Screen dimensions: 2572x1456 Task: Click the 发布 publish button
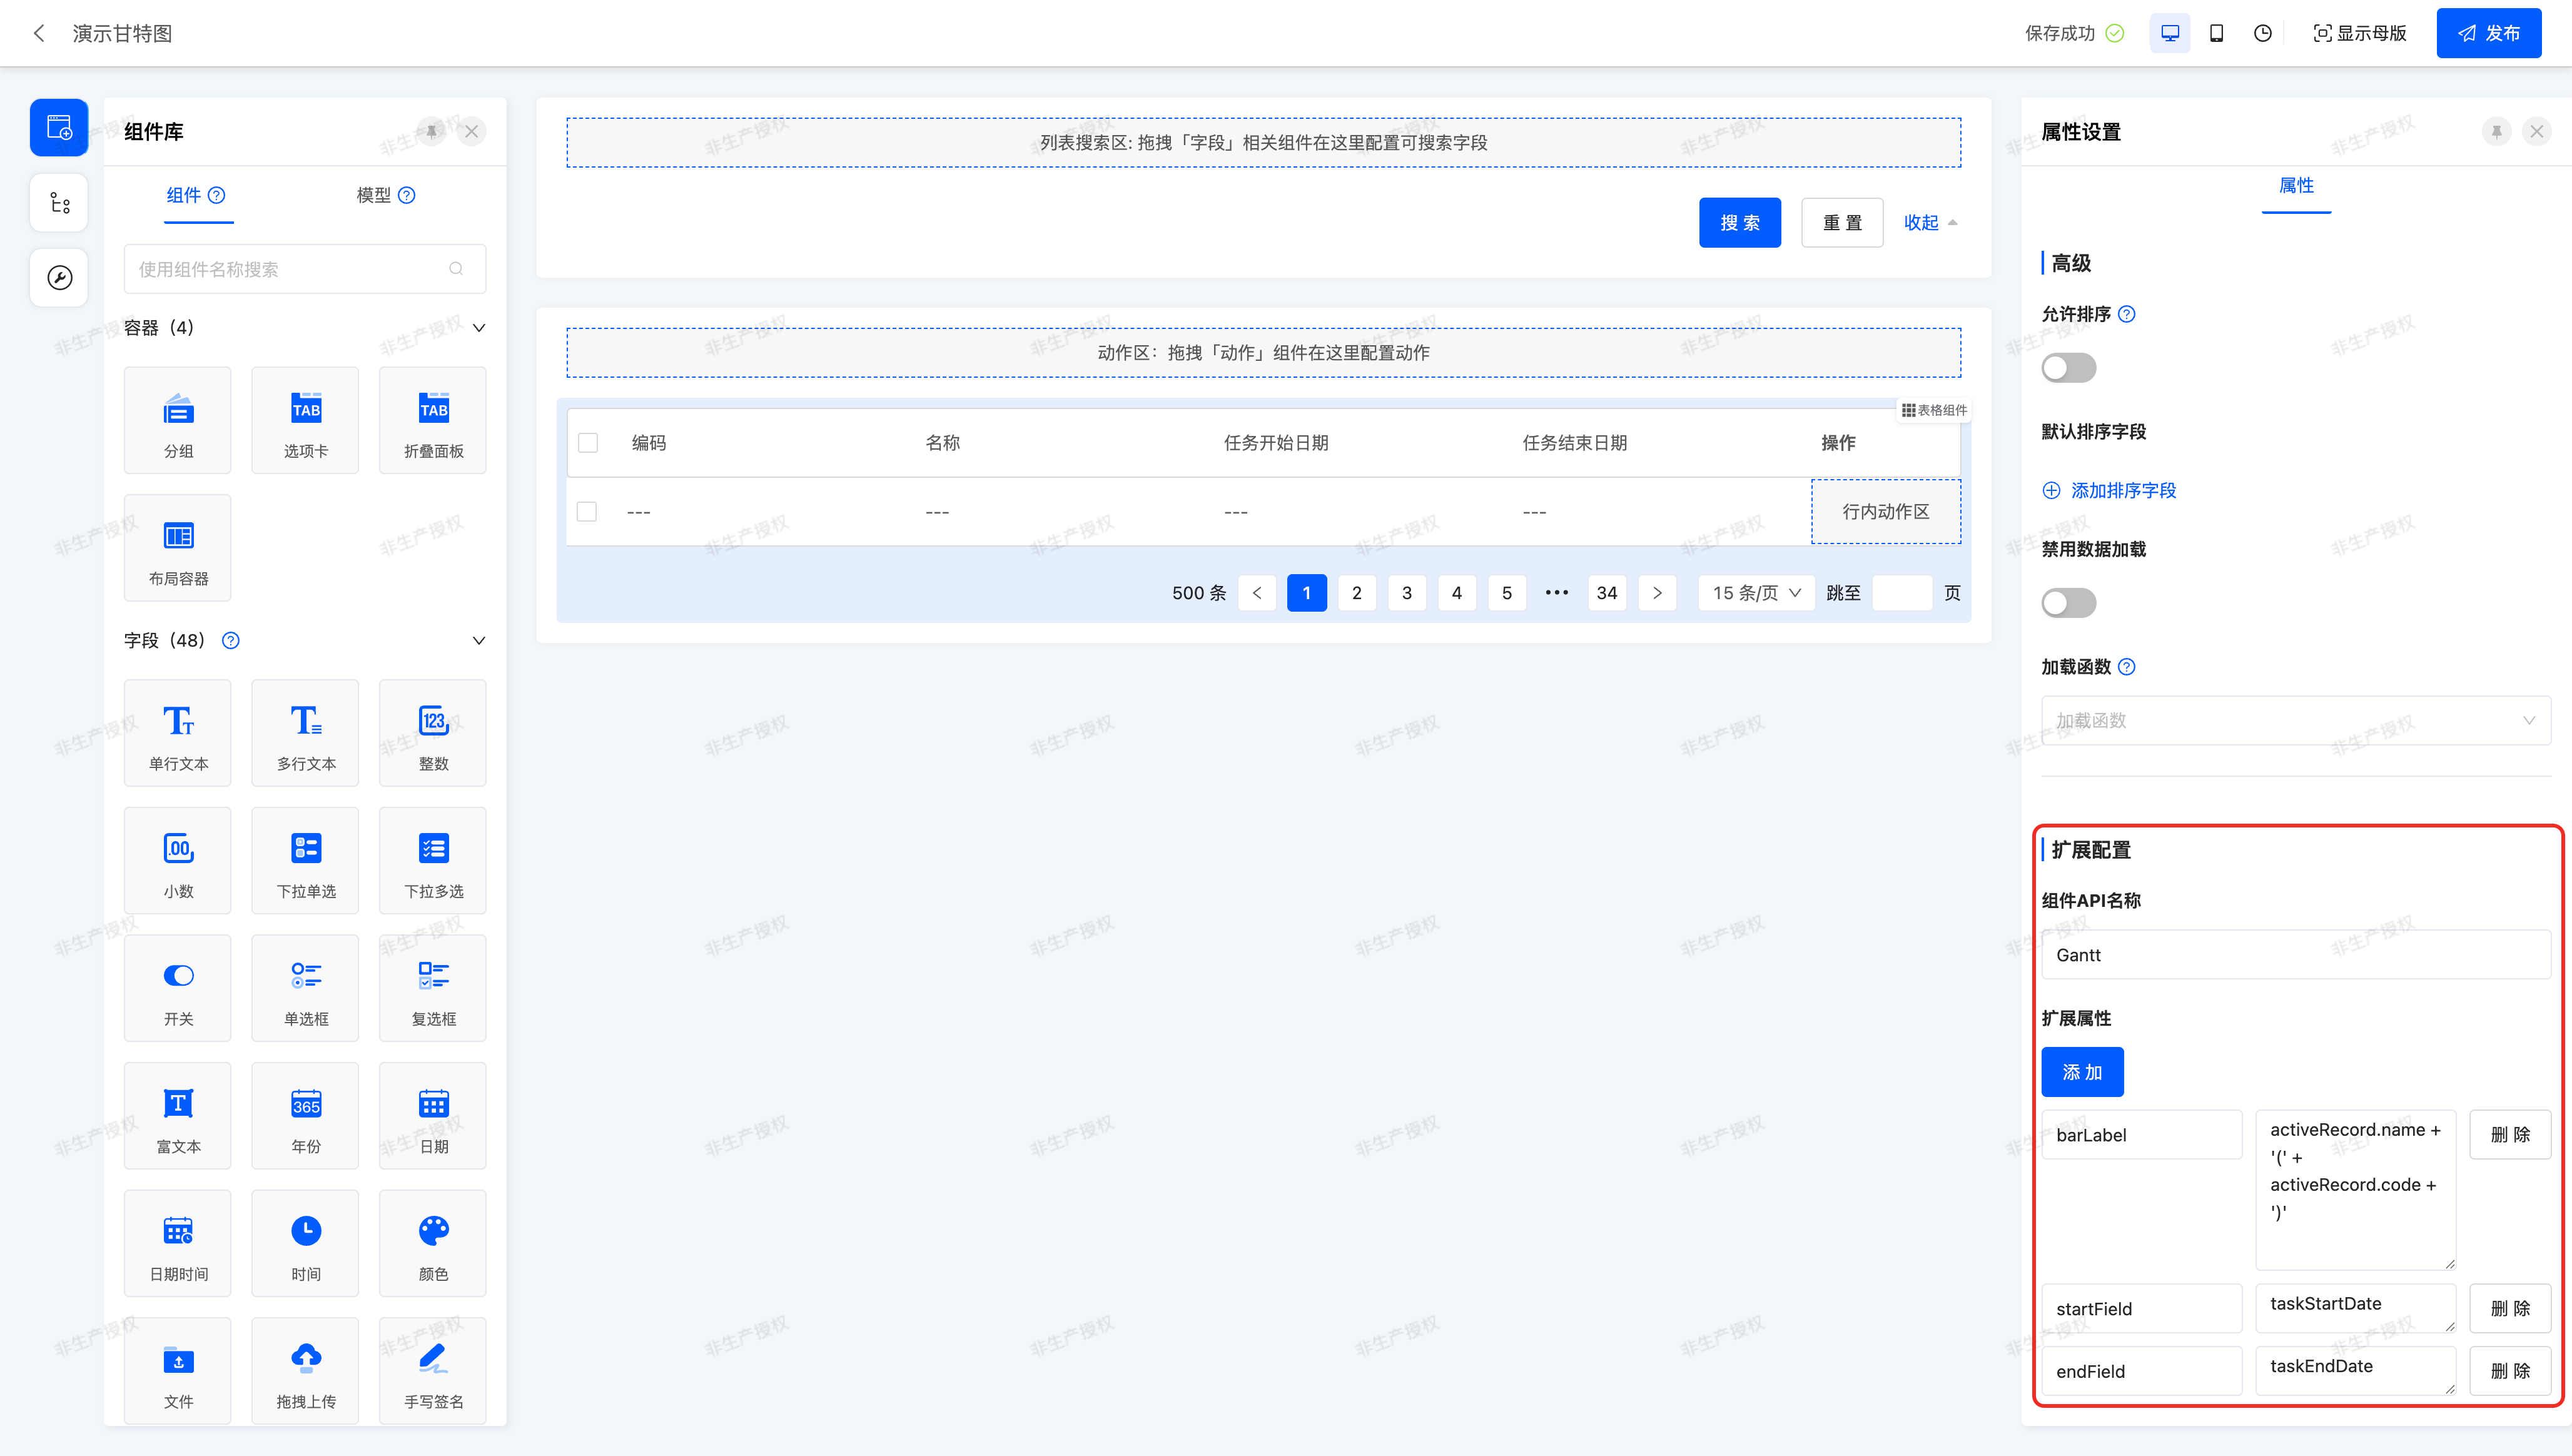pos(2488,33)
